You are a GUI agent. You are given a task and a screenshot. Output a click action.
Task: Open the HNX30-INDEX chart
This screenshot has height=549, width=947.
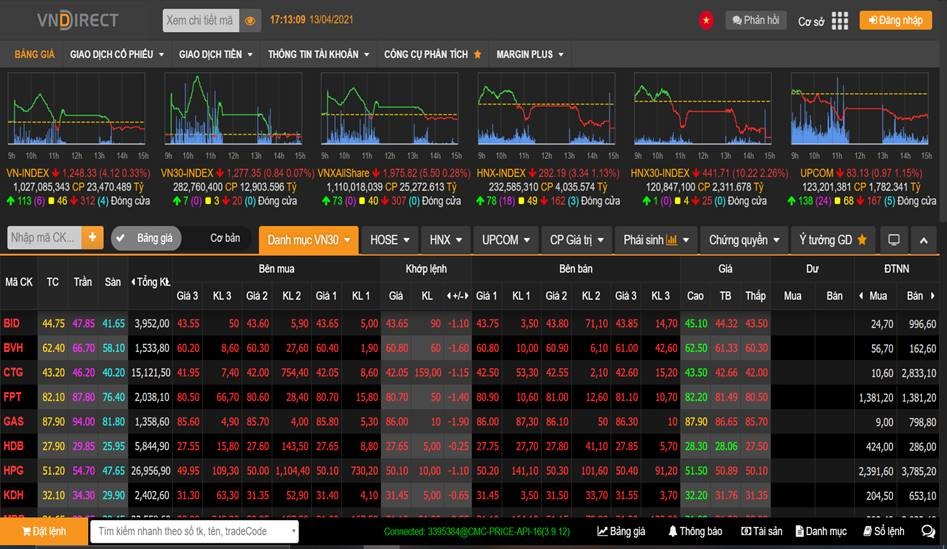pos(702,109)
